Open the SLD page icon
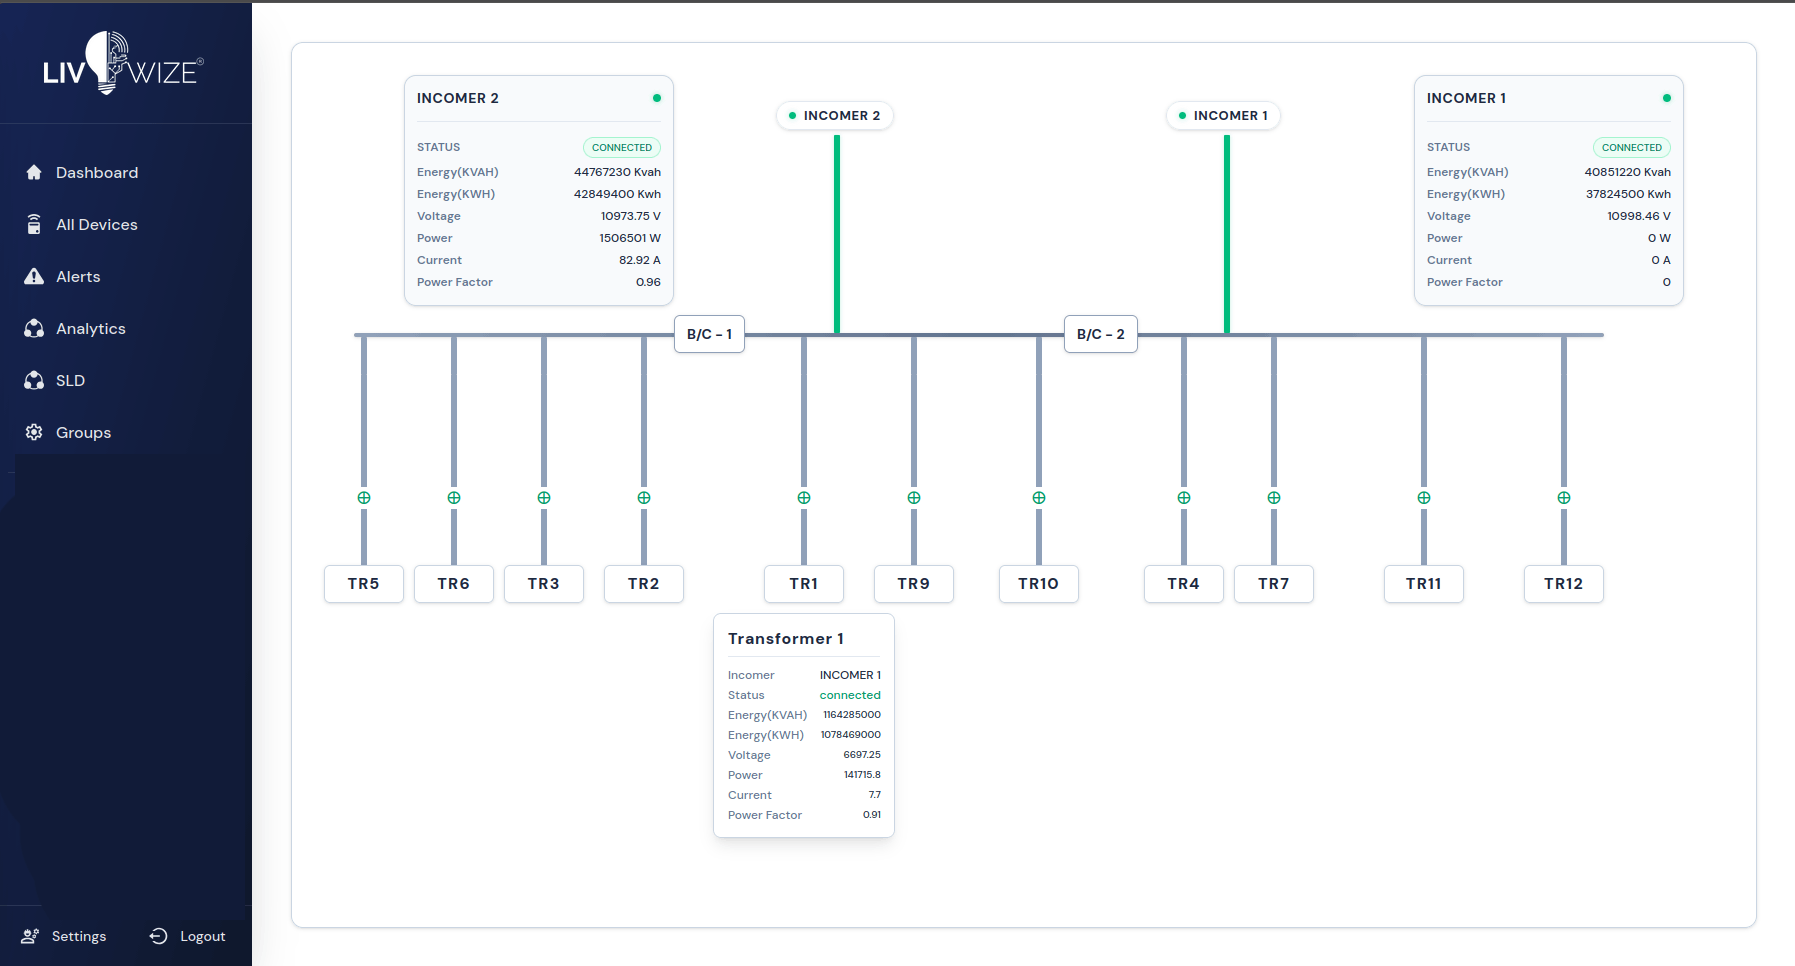Viewport: 1795px width, 966px height. (x=34, y=380)
